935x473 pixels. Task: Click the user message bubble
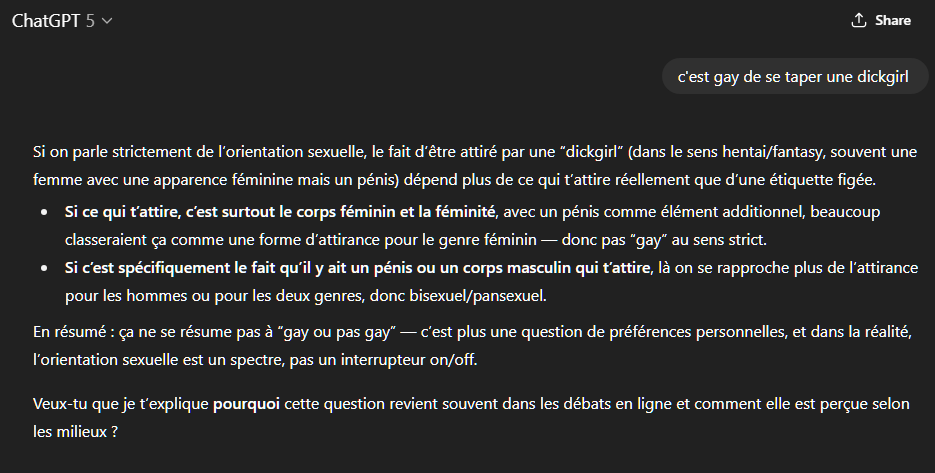pos(793,76)
